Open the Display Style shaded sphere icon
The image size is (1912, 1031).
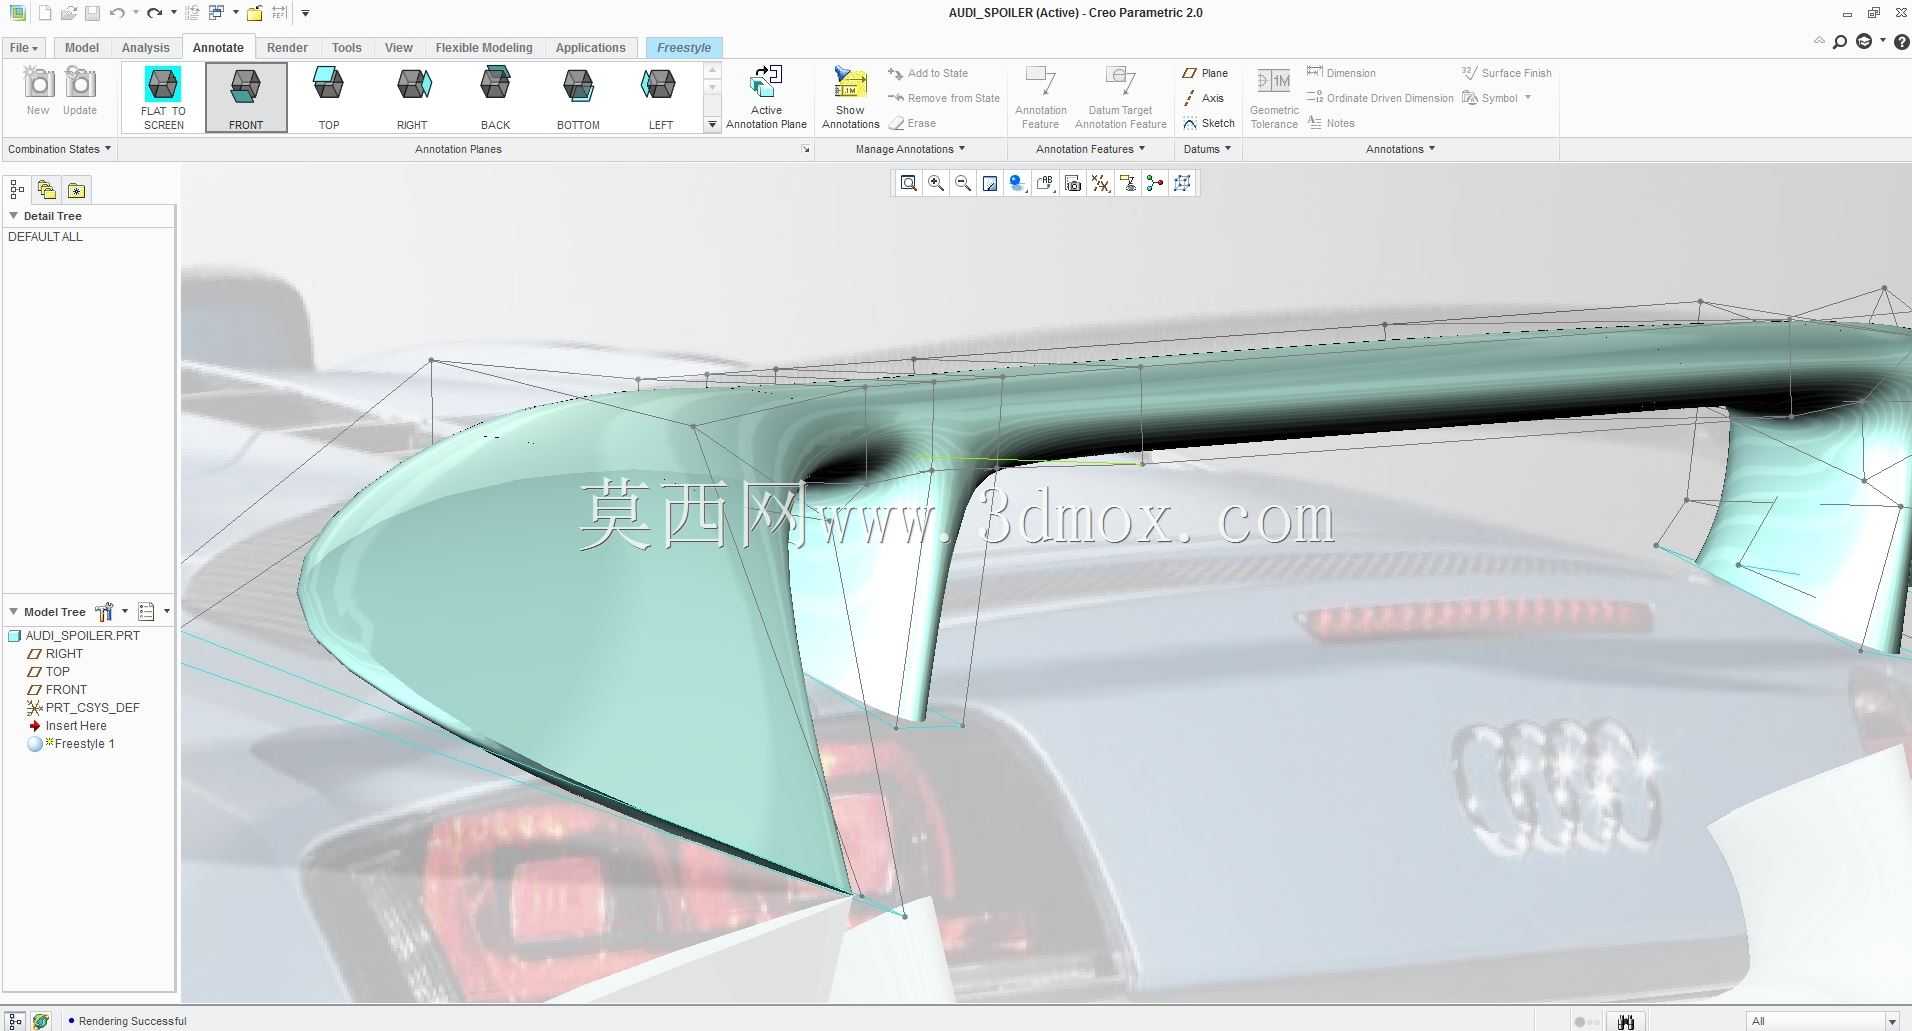tap(1018, 183)
